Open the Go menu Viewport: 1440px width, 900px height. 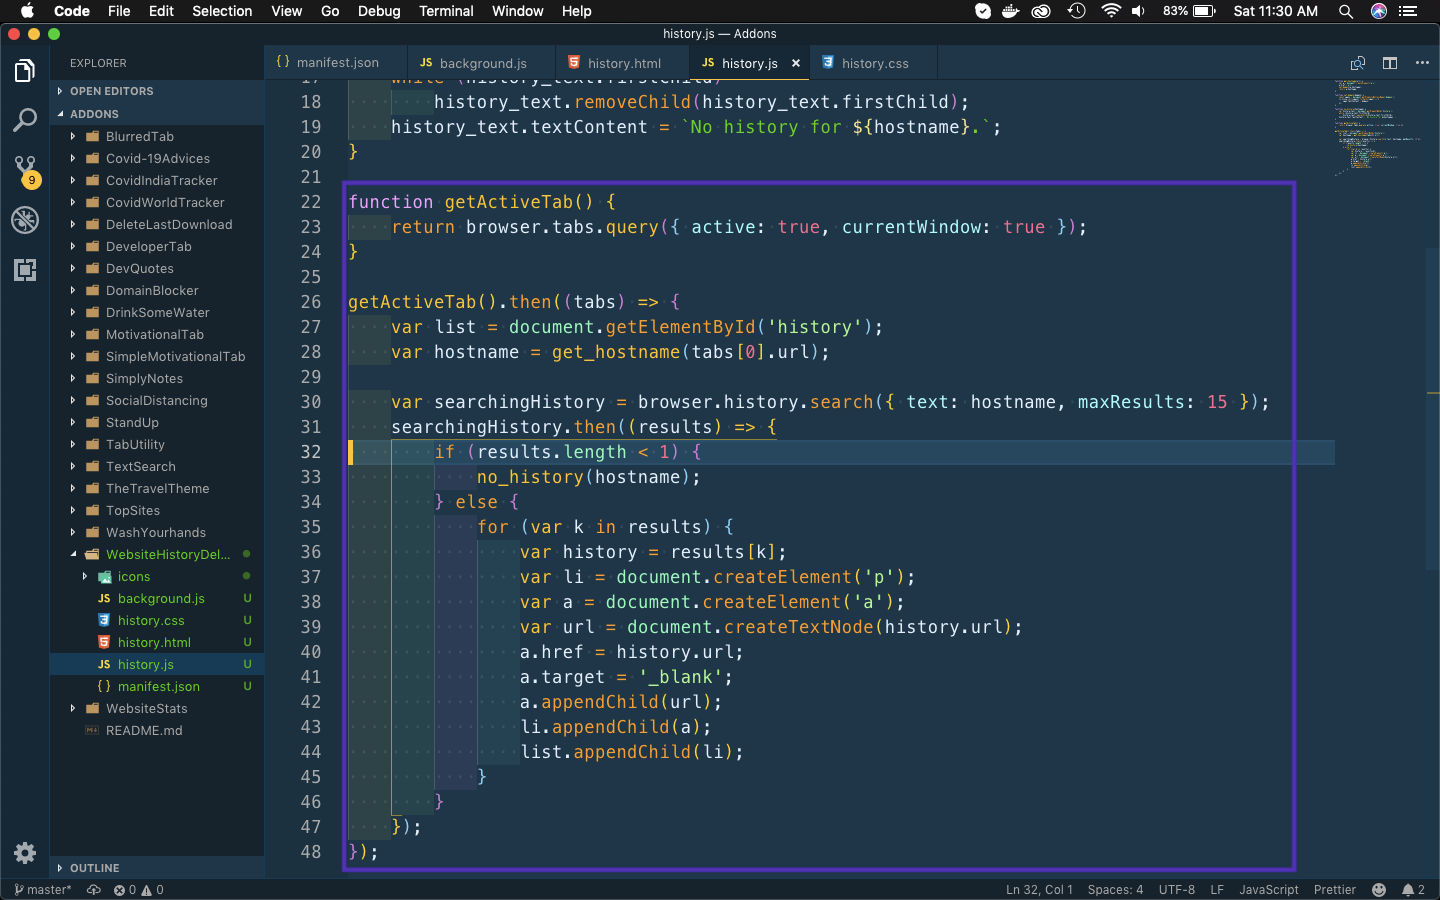click(x=330, y=11)
